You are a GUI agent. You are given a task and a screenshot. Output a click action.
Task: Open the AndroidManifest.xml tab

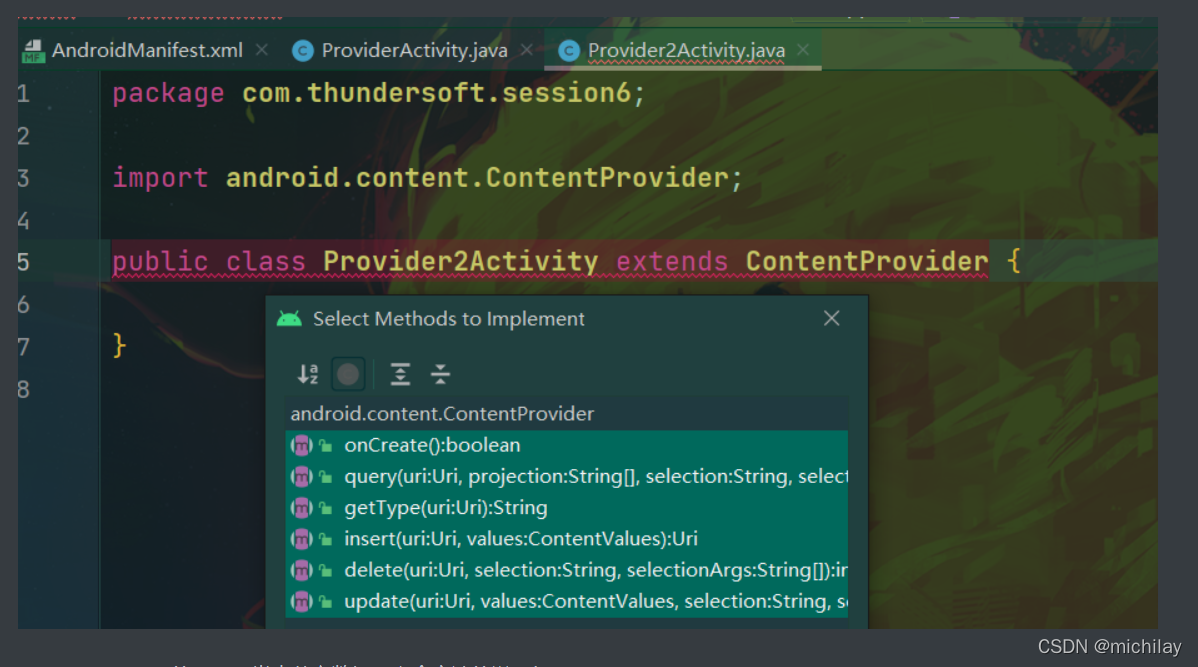click(x=147, y=50)
